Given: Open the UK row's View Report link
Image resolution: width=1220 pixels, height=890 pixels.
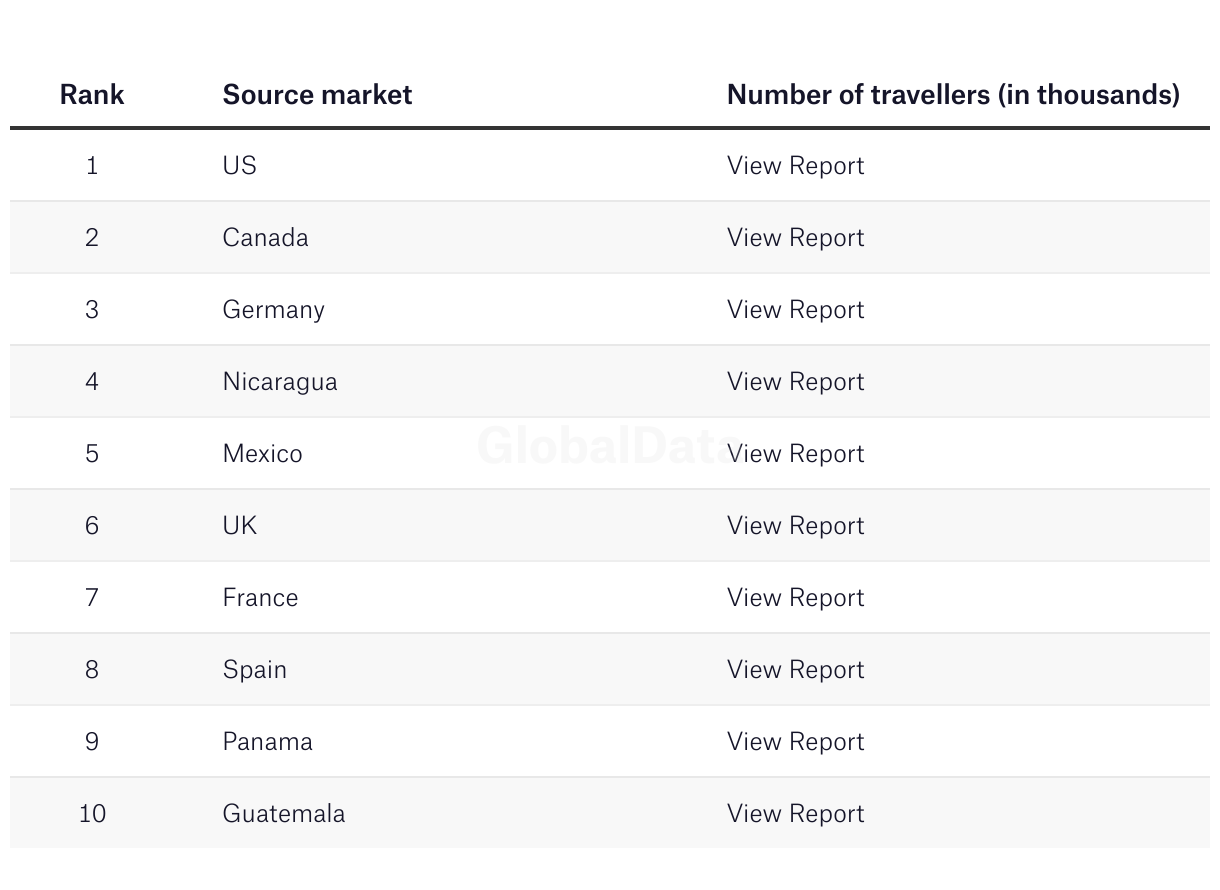Looking at the screenshot, I should 795,525.
